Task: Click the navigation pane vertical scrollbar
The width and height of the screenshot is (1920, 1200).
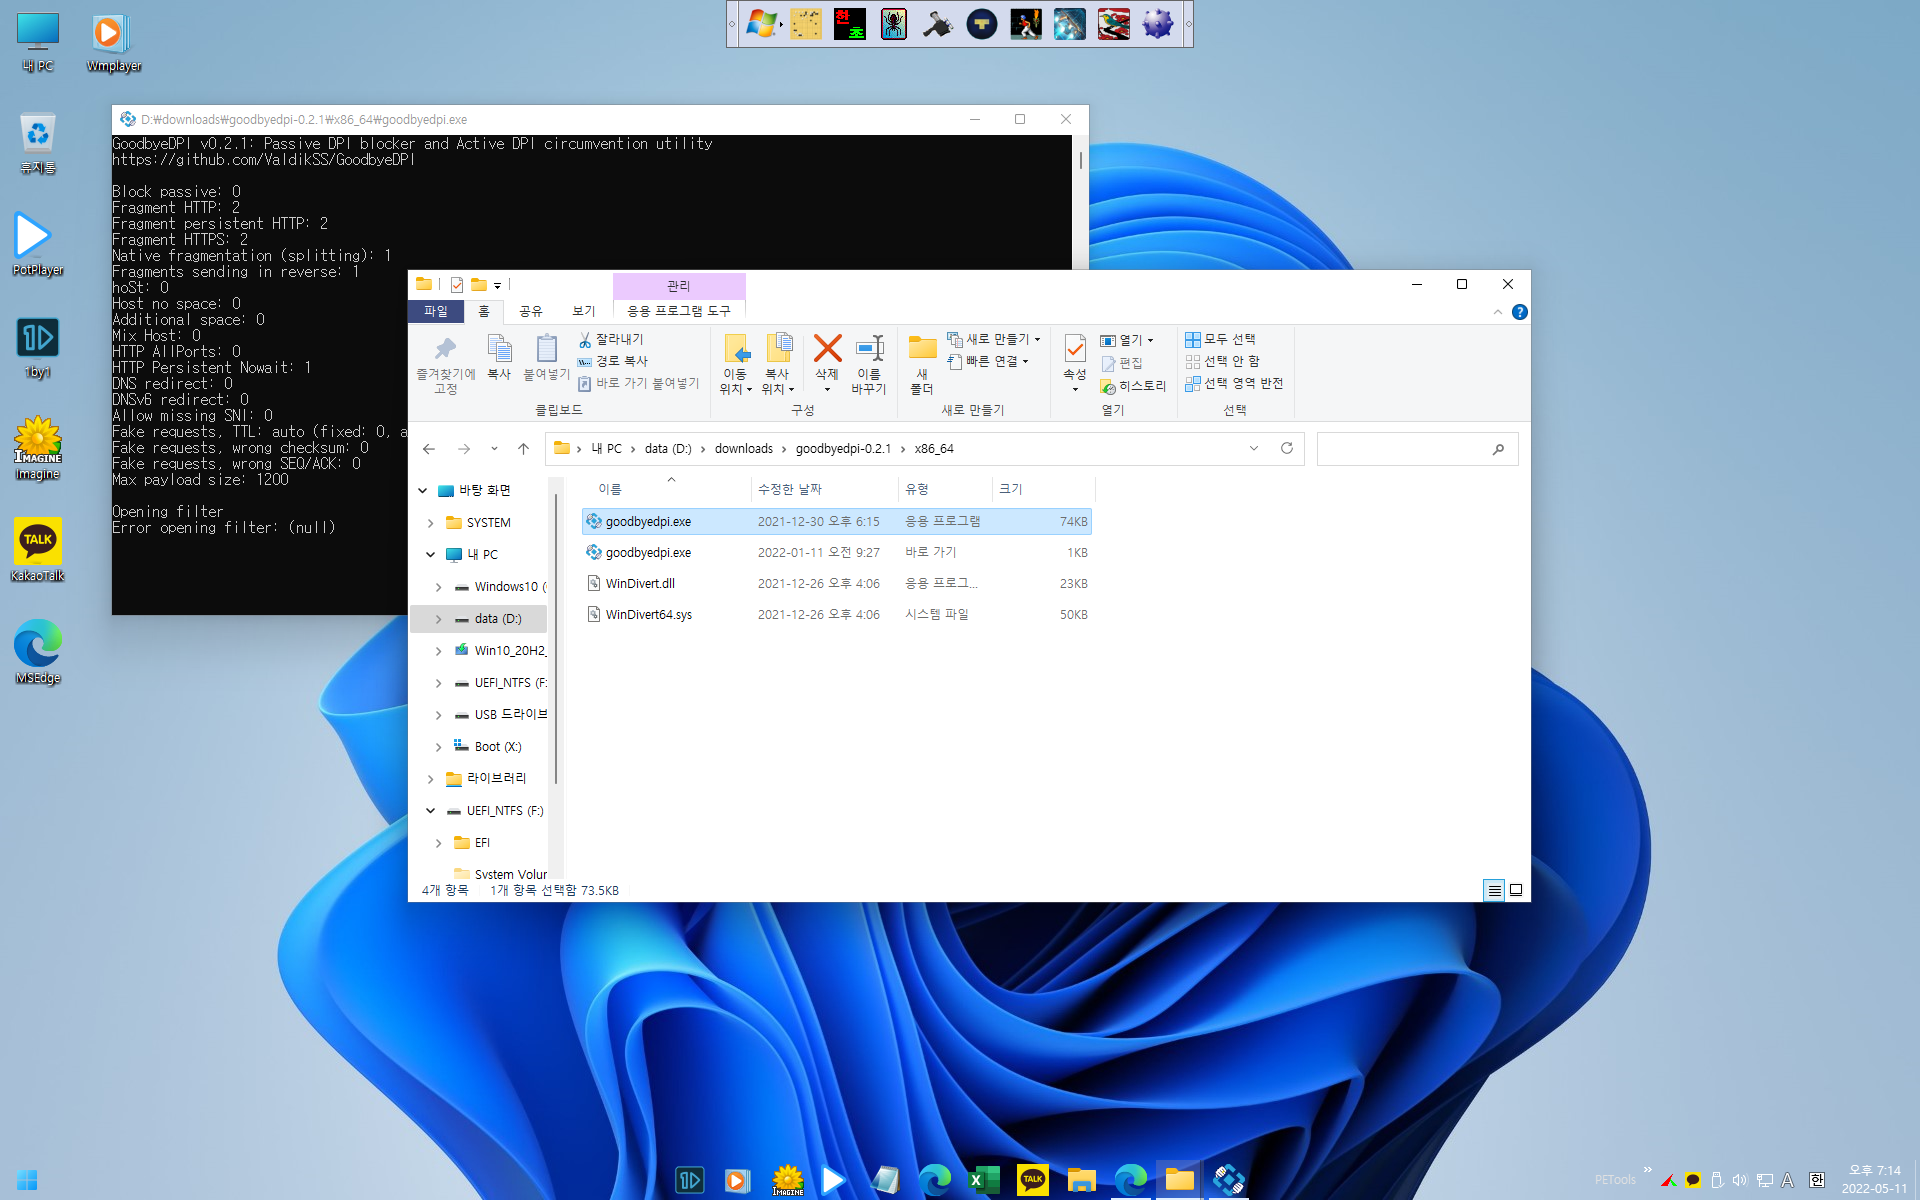Action: point(555,640)
